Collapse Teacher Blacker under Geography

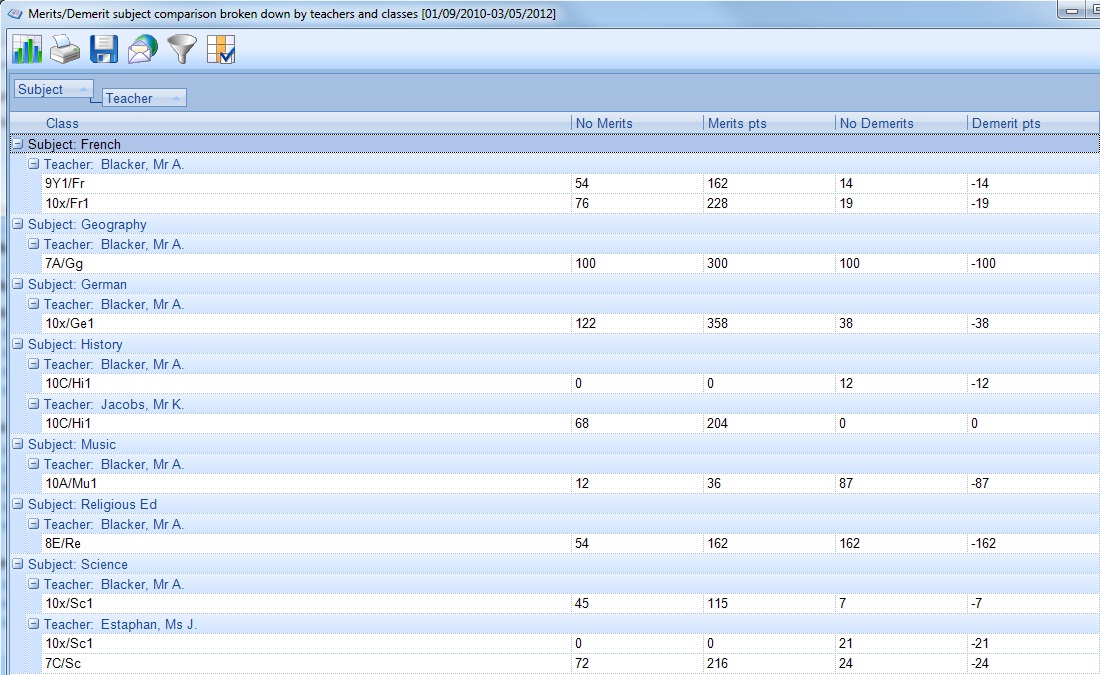(x=33, y=244)
